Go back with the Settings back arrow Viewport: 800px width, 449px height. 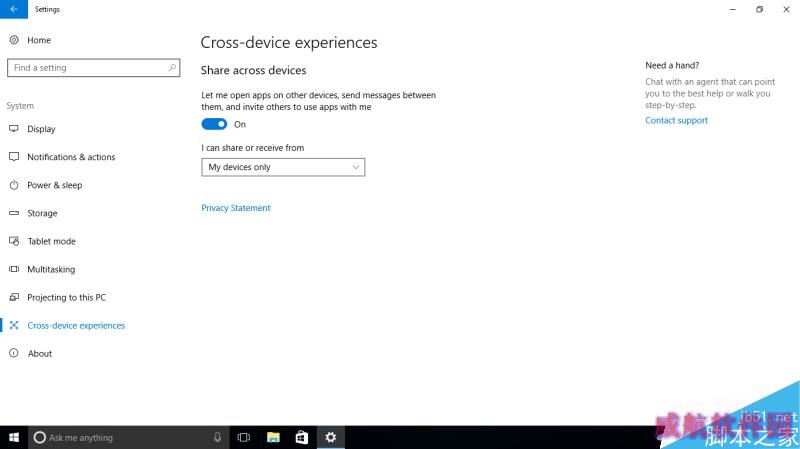[14, 9]
